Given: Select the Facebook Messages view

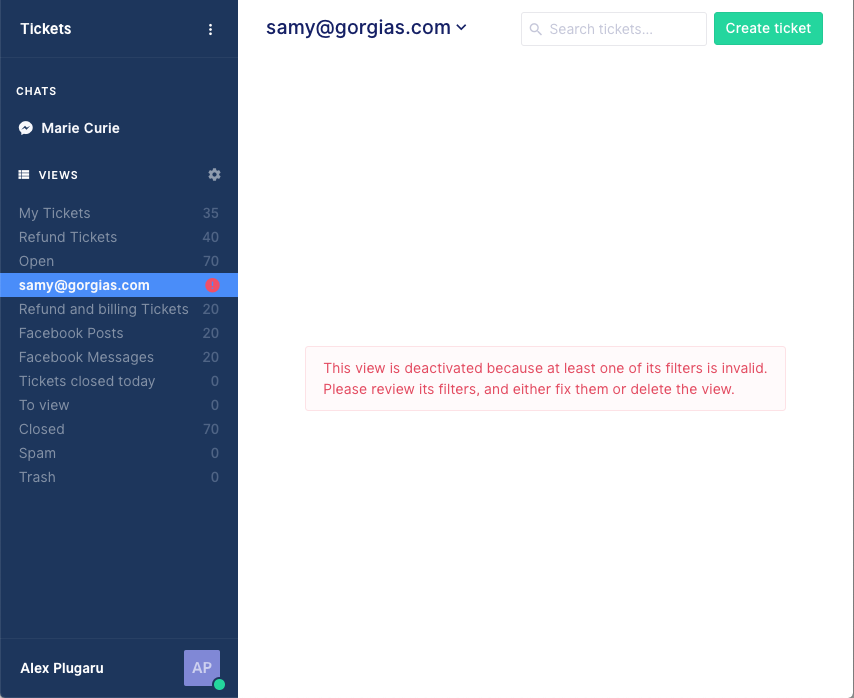Looking at the screenshot, I should tap(119, 357).
